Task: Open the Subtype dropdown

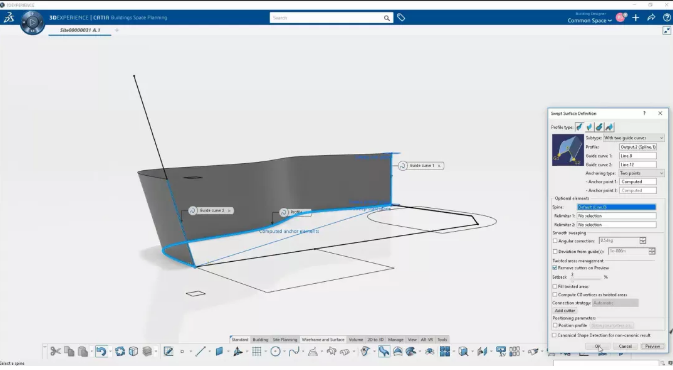Action: [x=634, y=138]
